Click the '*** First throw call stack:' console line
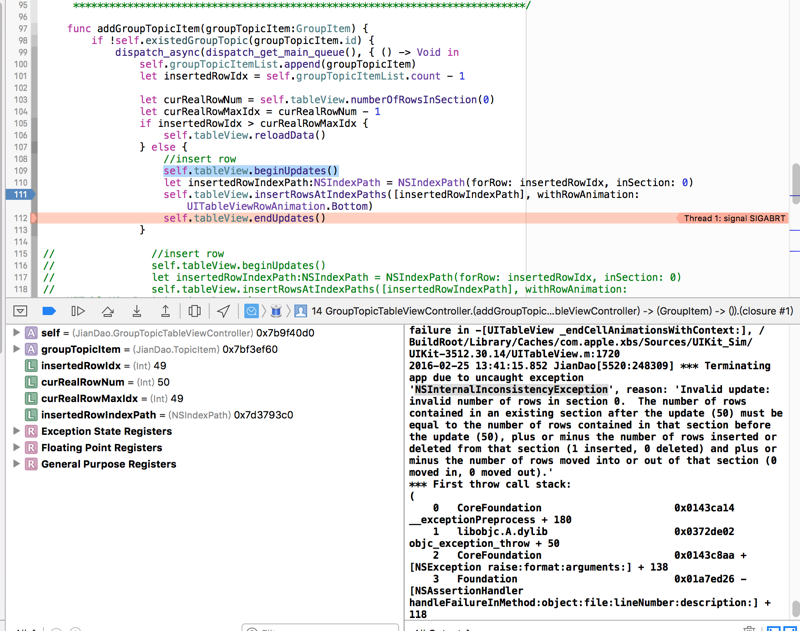This screenshot has width=800, height=631. click(490, 484)
